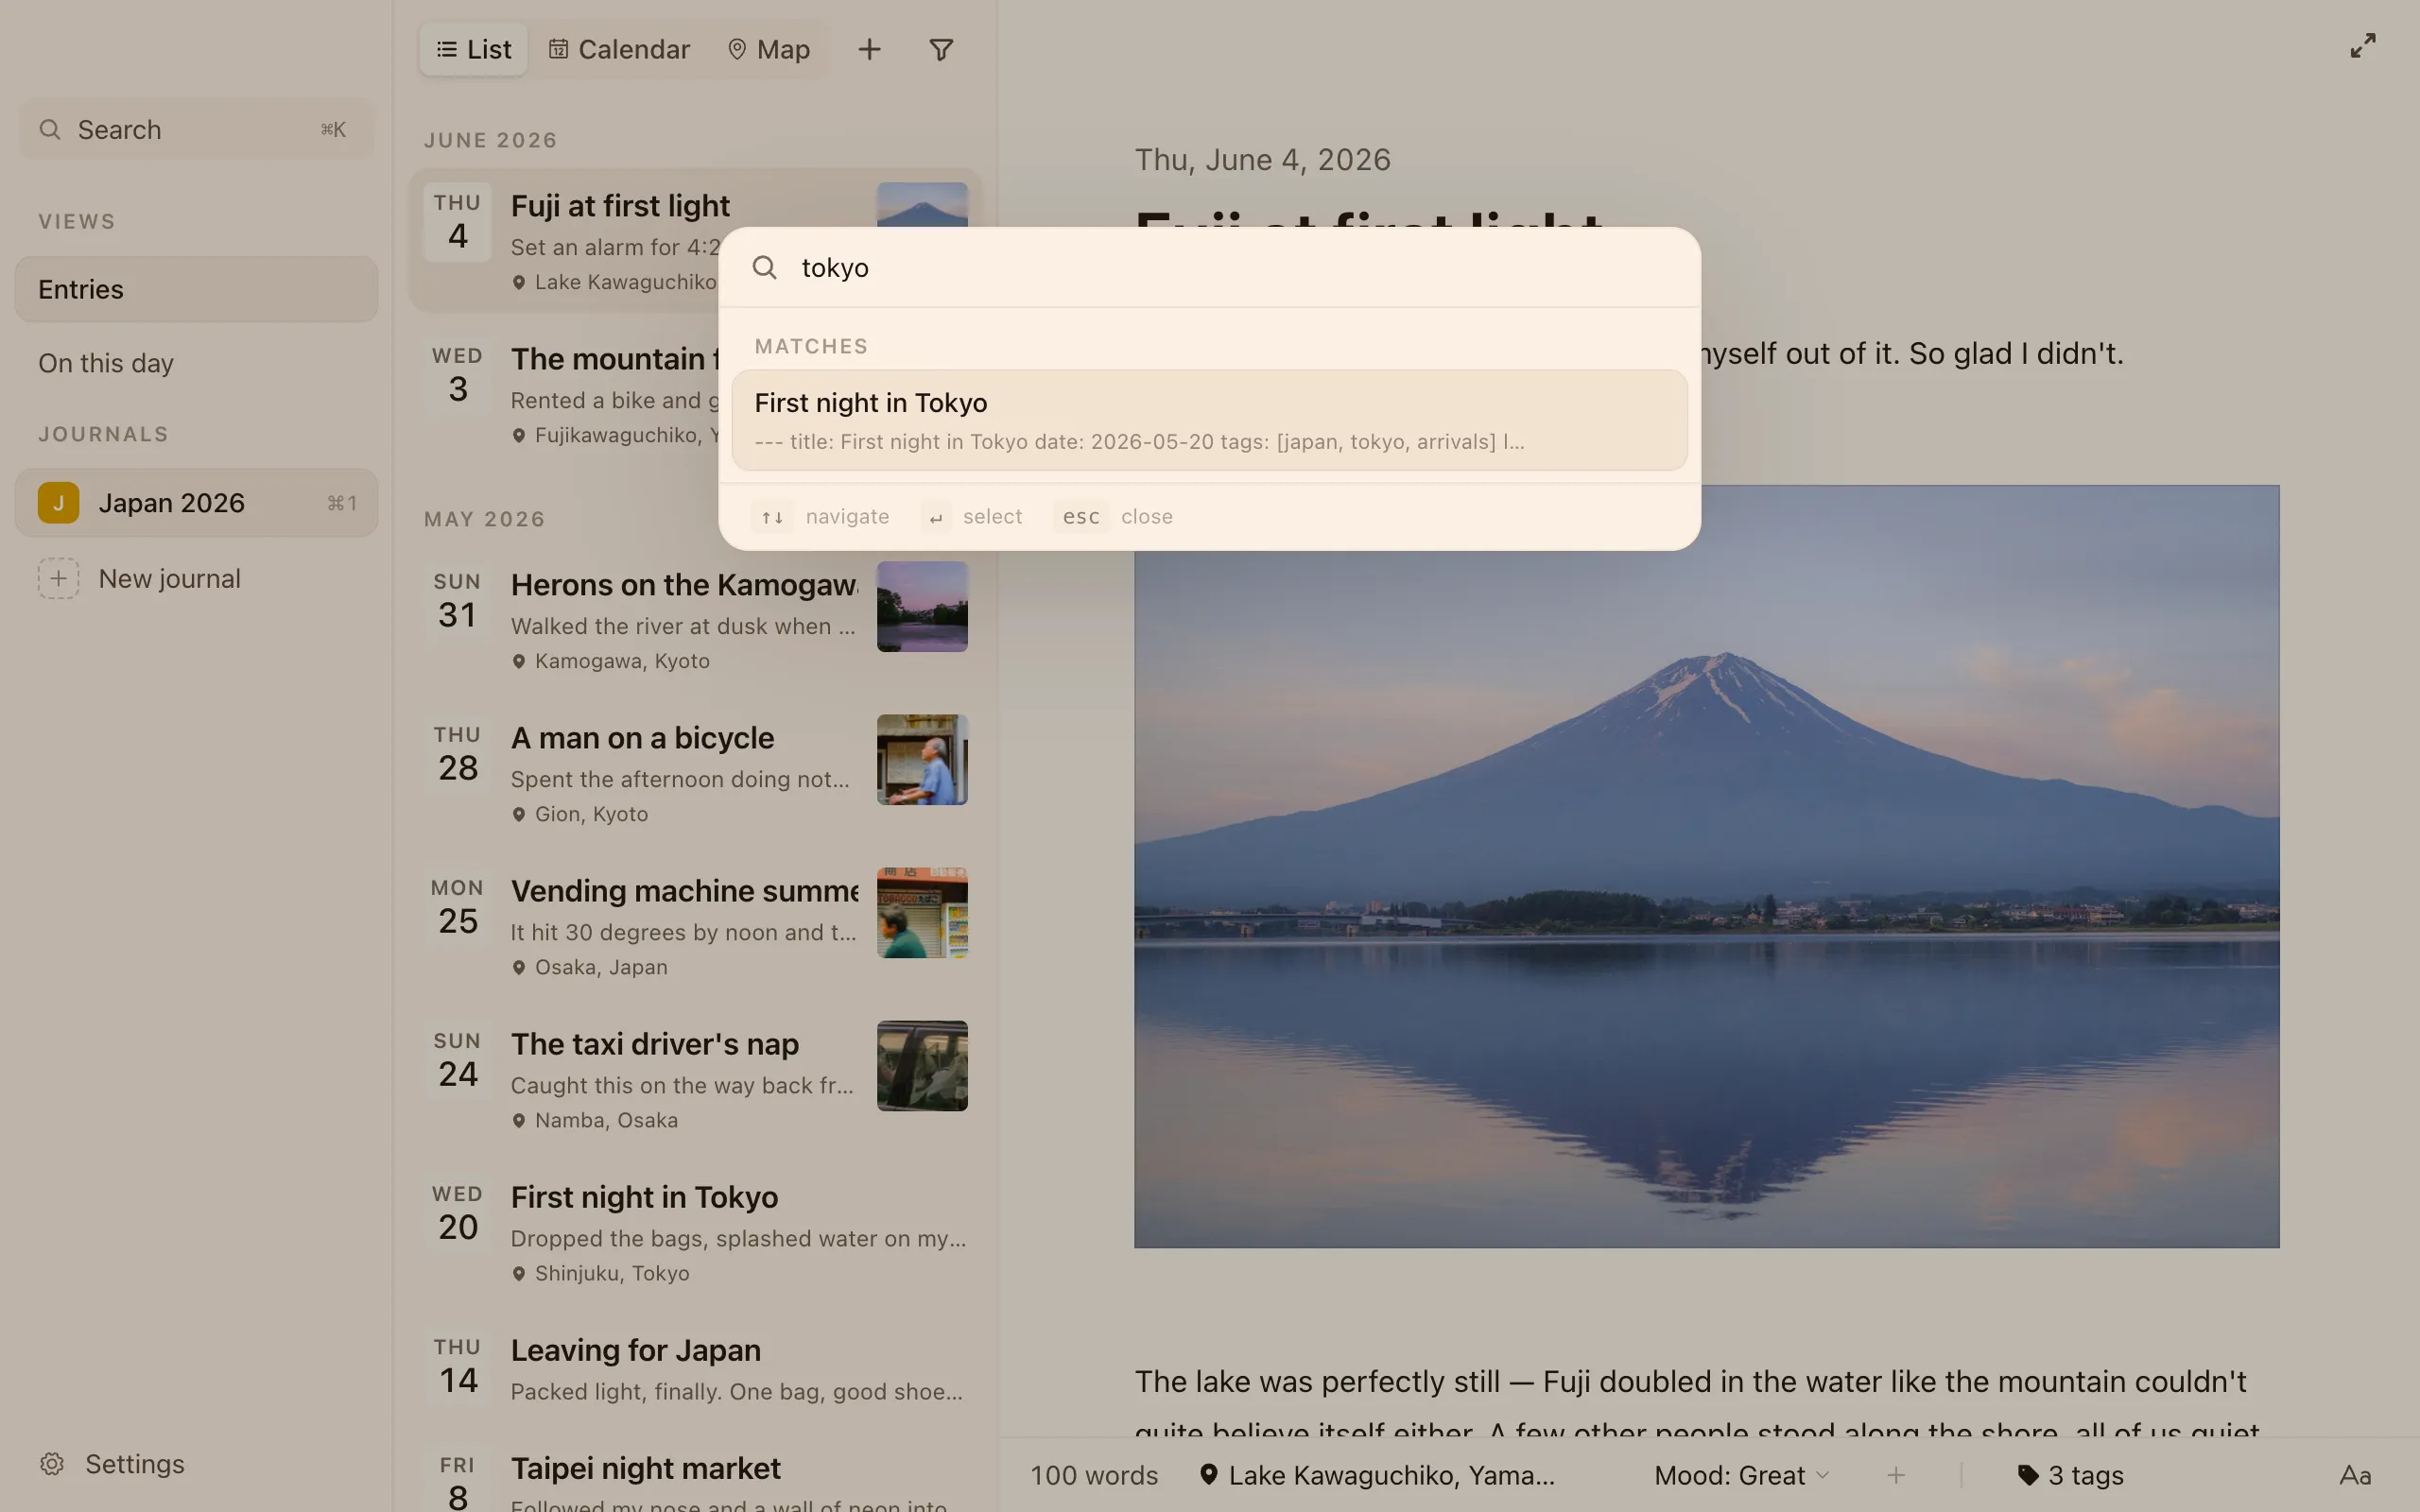The height and width of the screenshot is (1512, 2420).
Task: Click the New journal button
Action: [197, 579]
